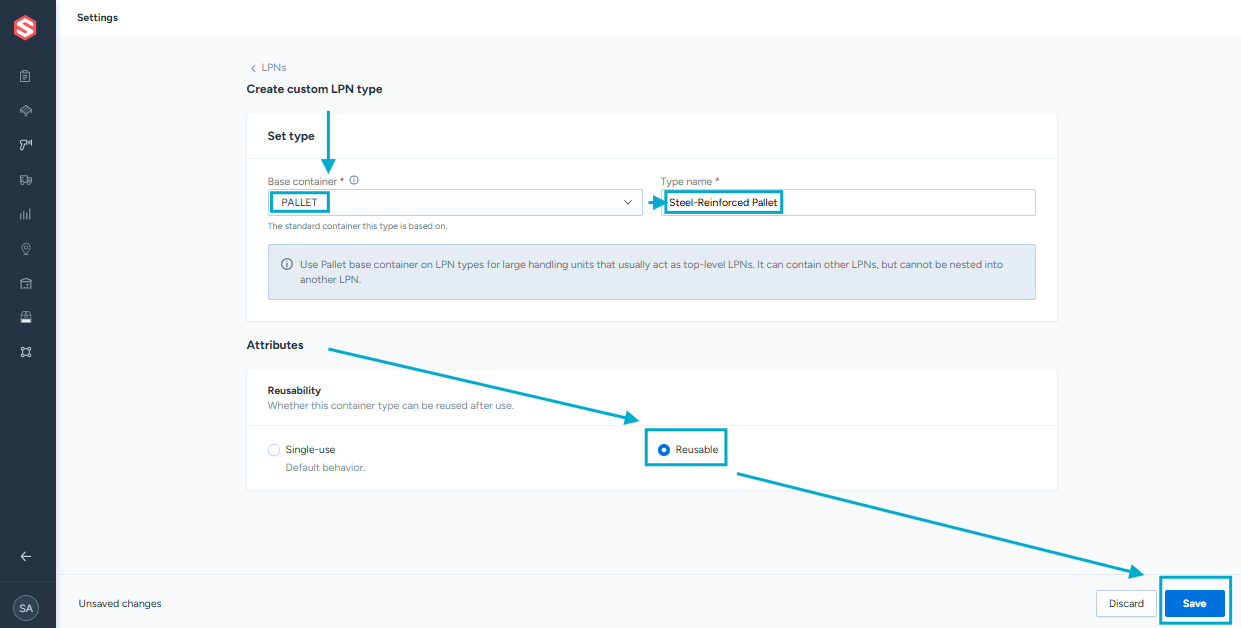Screen dimensions: 1241x628
Task: Open the storefront icon in sidebar
Action: point(26,317)
